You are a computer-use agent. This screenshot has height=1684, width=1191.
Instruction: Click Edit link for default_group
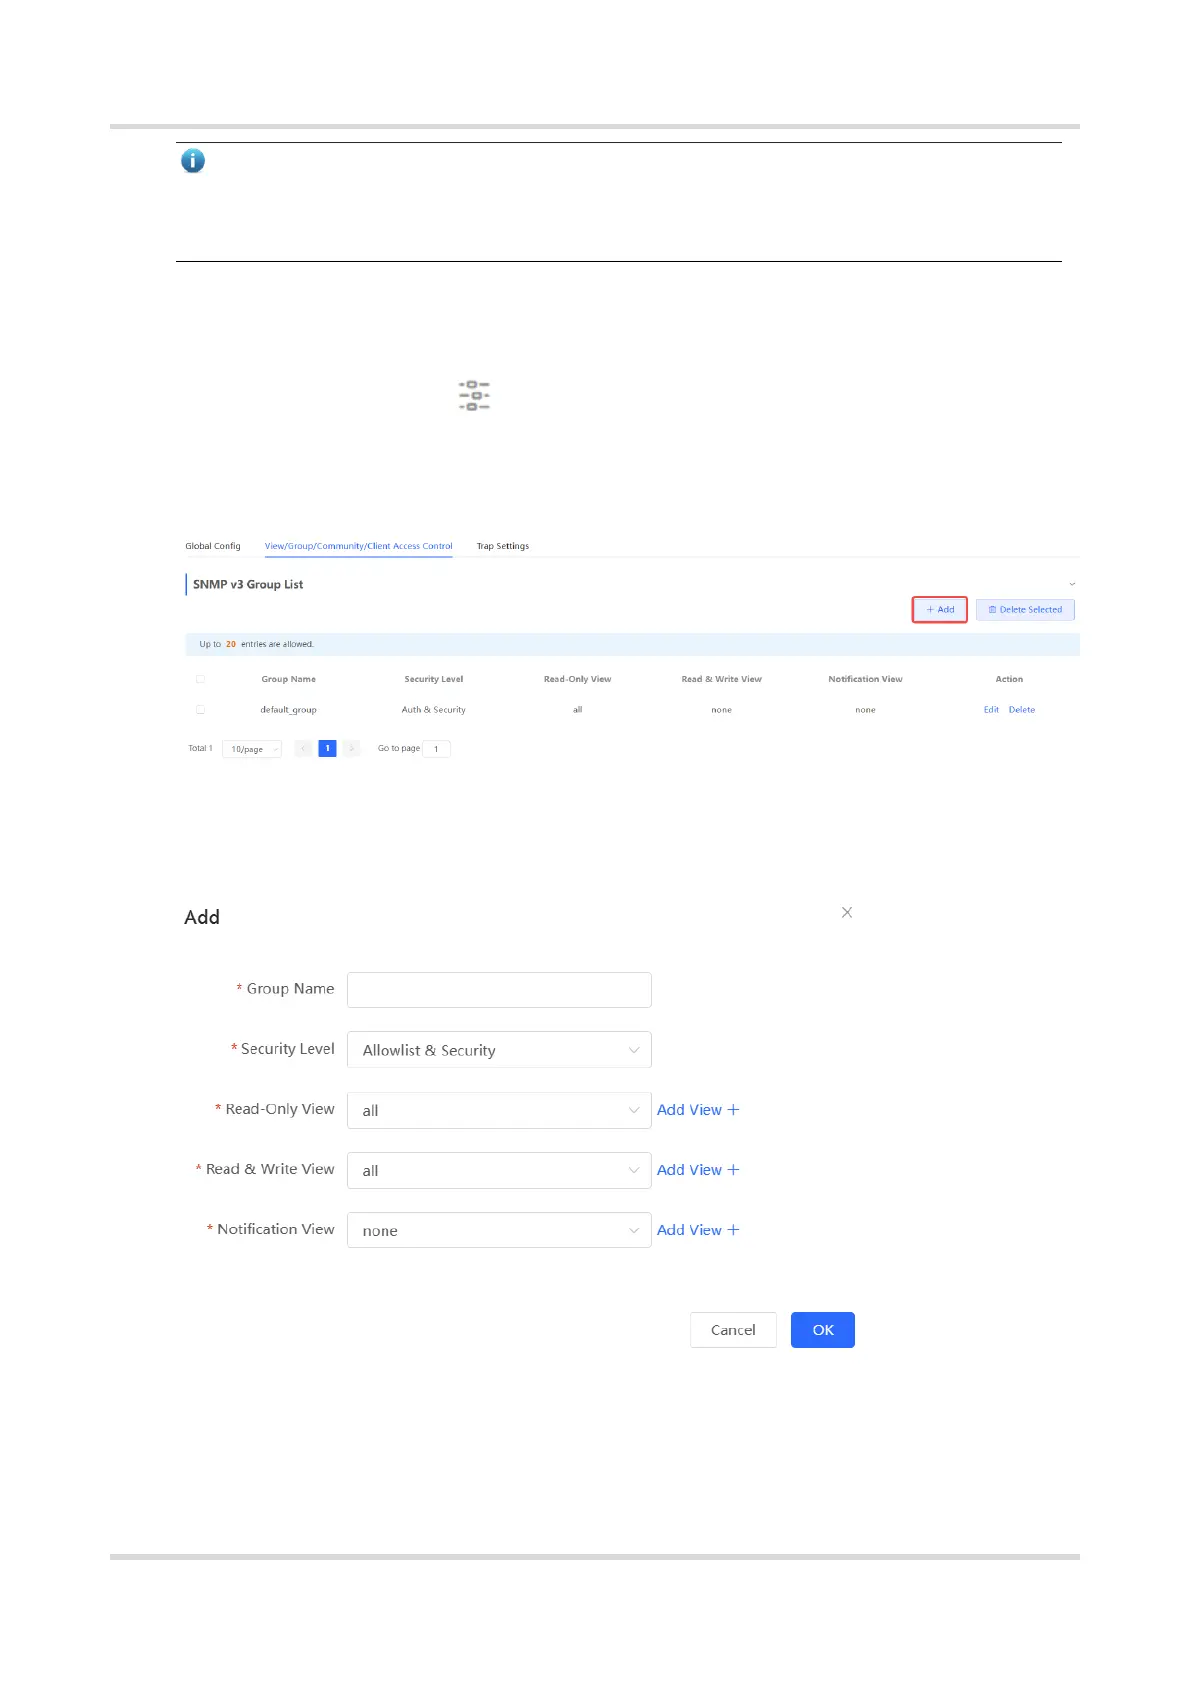991,710
